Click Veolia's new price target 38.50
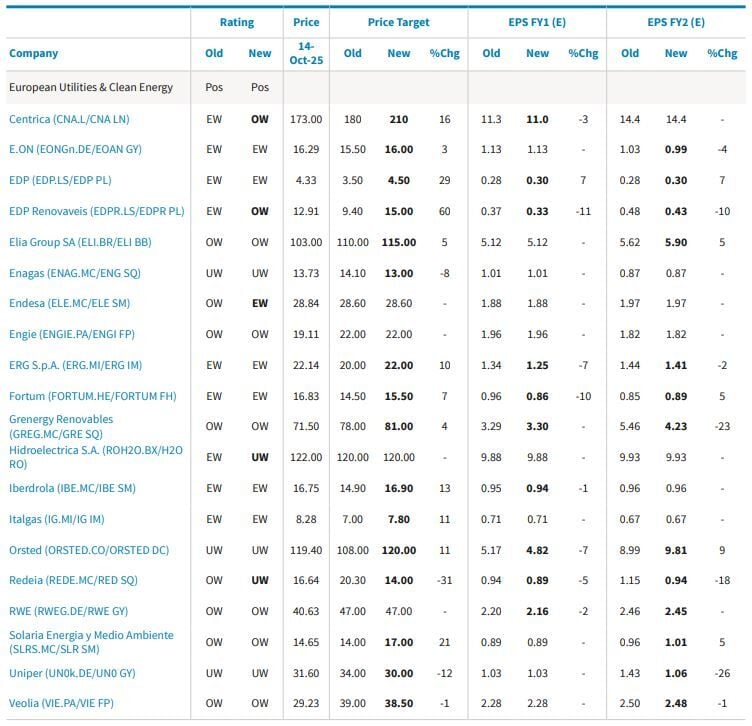 tap(399, 703)
